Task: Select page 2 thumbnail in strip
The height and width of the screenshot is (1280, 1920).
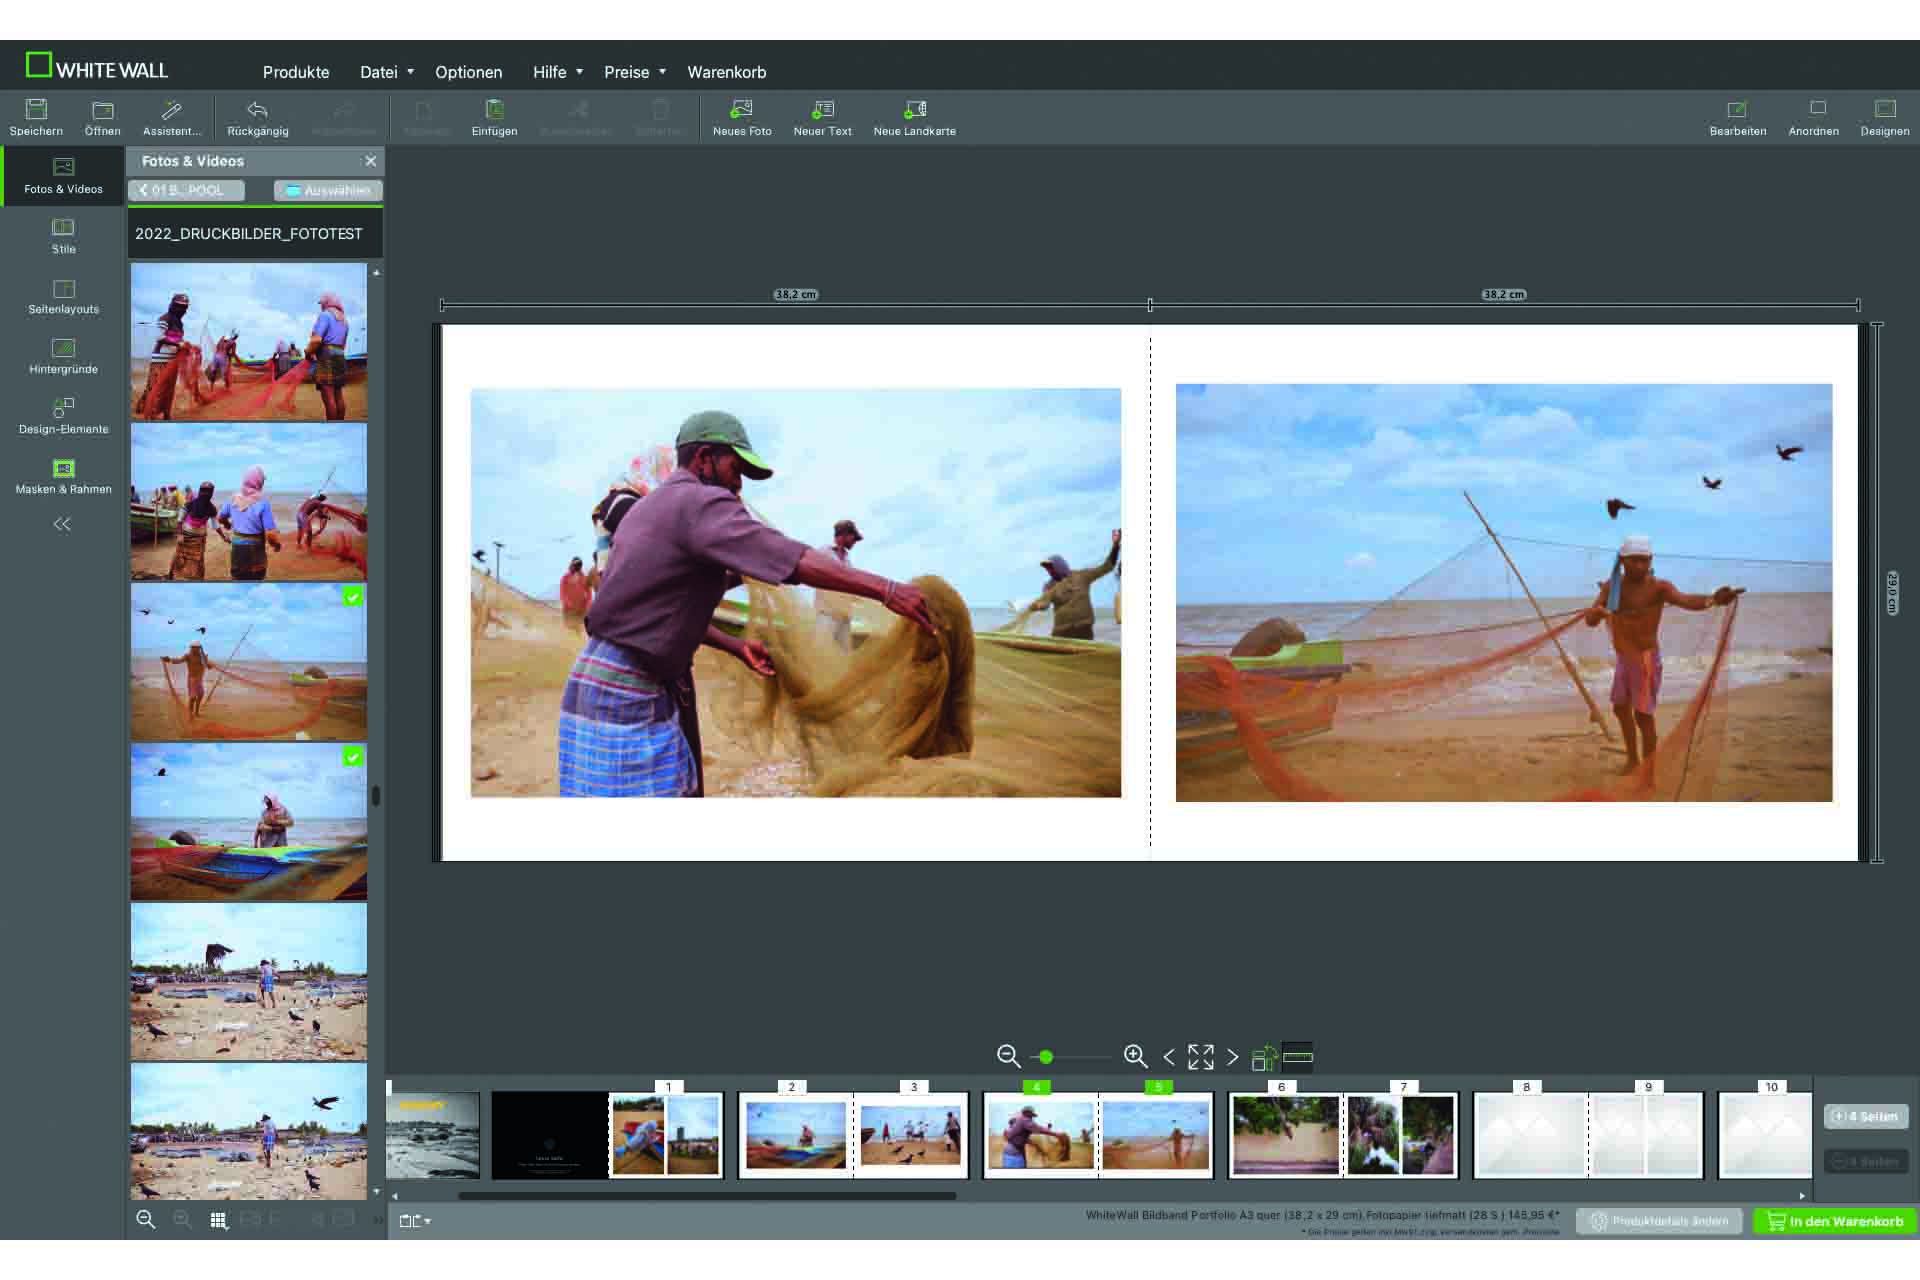Action: (x=795, y=1135)
